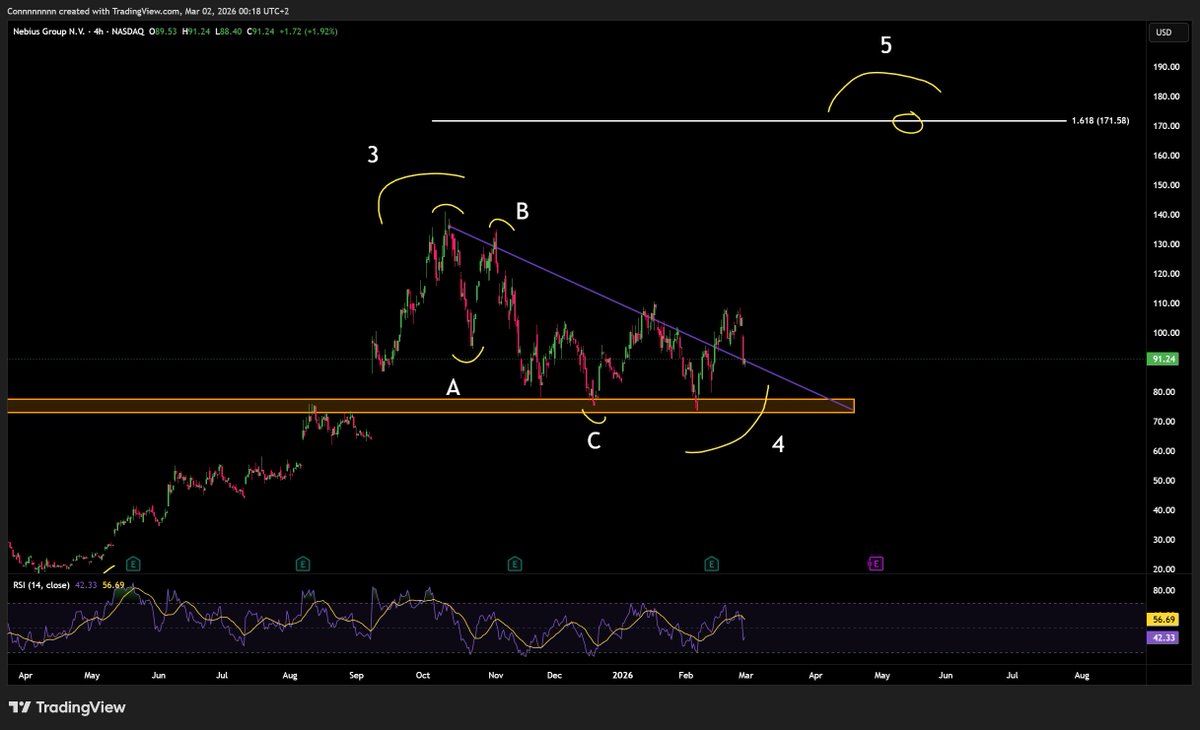Click the 'Oct' time axis label
Screen dimensions: 1200x730
click(x=422, y=677)
